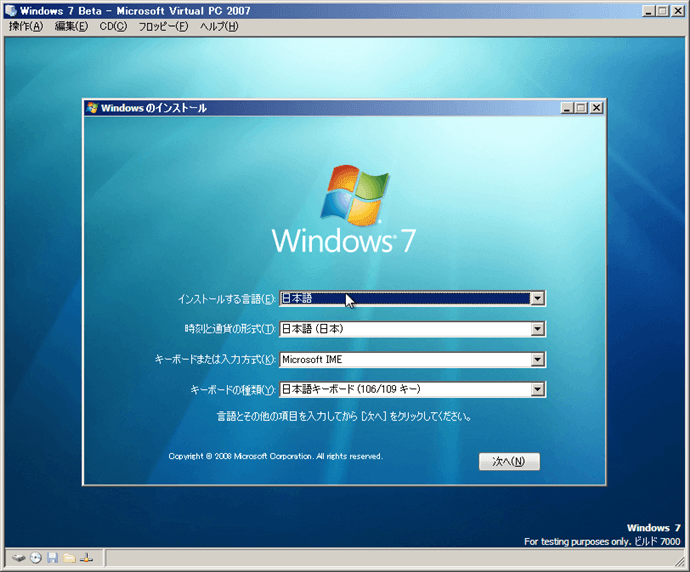Viewport: 690px width, 572px height.
Task: Click the CD drive status icon
Action: click(x=36, y=557)
